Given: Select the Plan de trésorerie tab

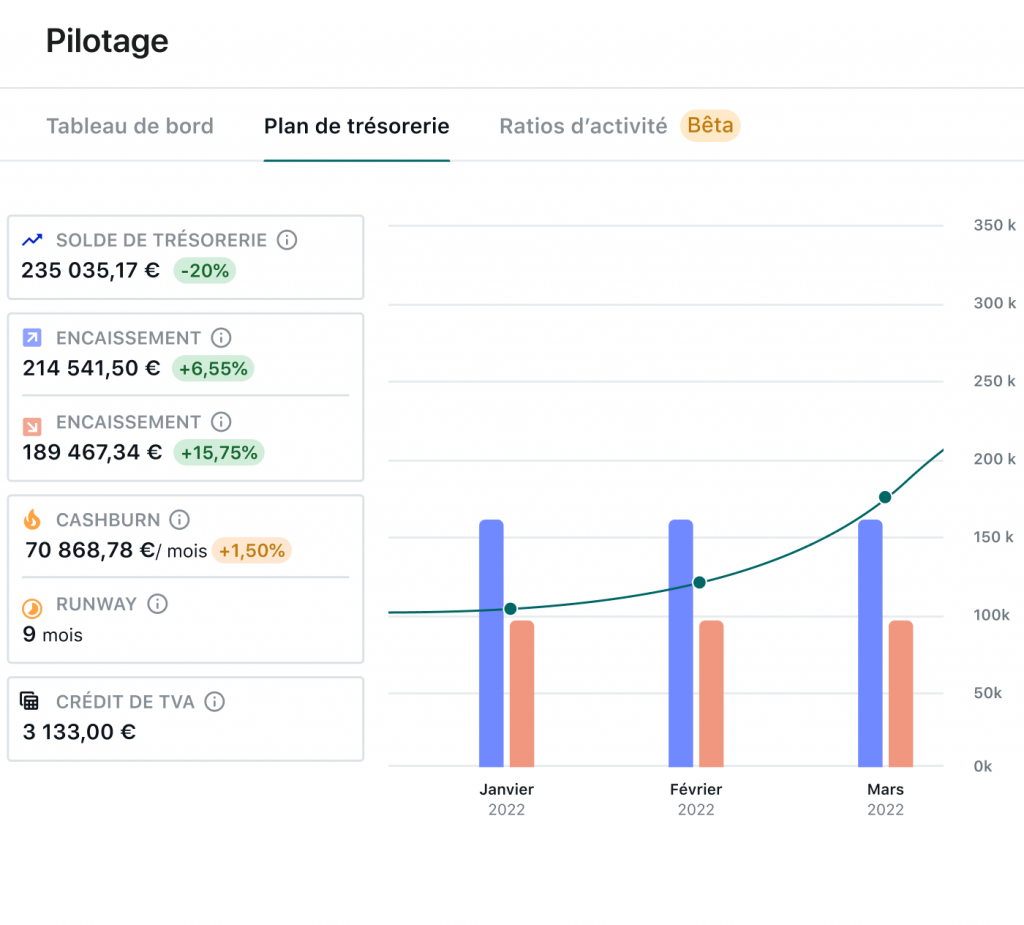Looking at the screenshot, I should coord(356,126).
